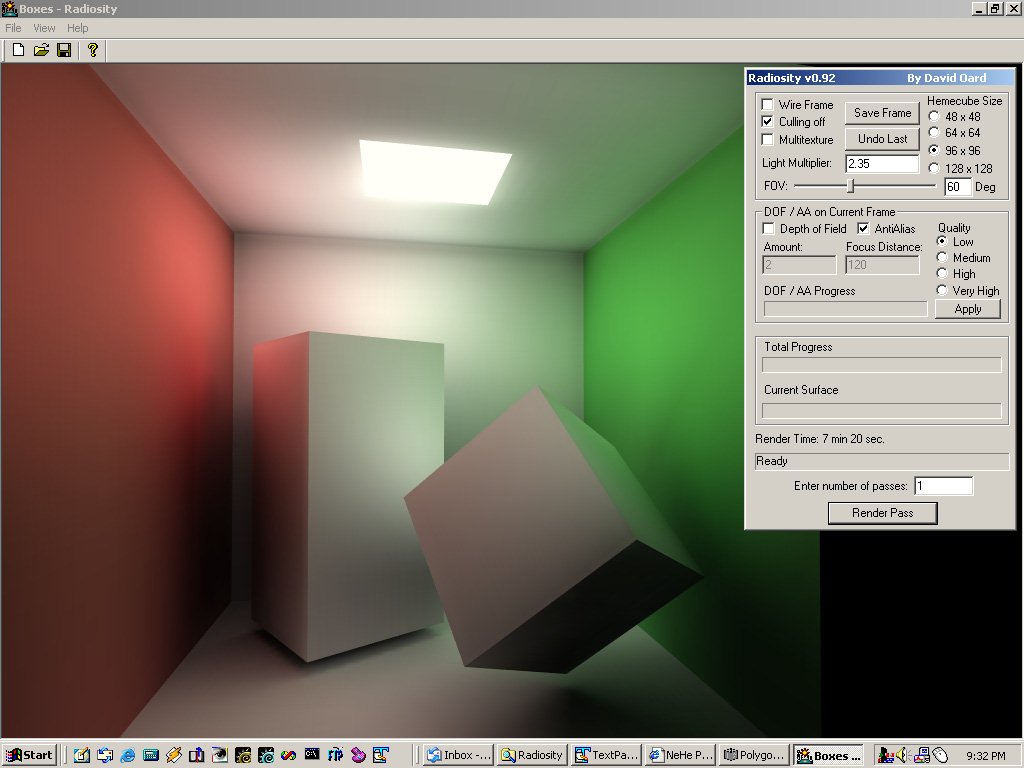Launch the command prompt quick launch icon
This screenshot has width=1024, height=768.
click(x=312, y=755)
